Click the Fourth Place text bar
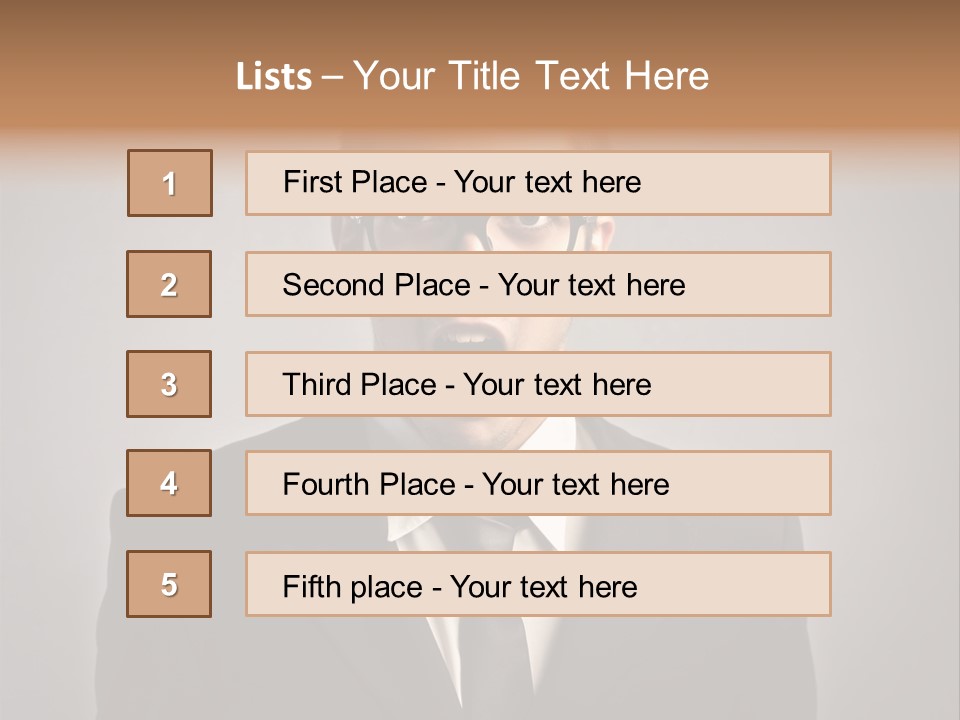This screenshot has width=960, height=720. [538, 483]
